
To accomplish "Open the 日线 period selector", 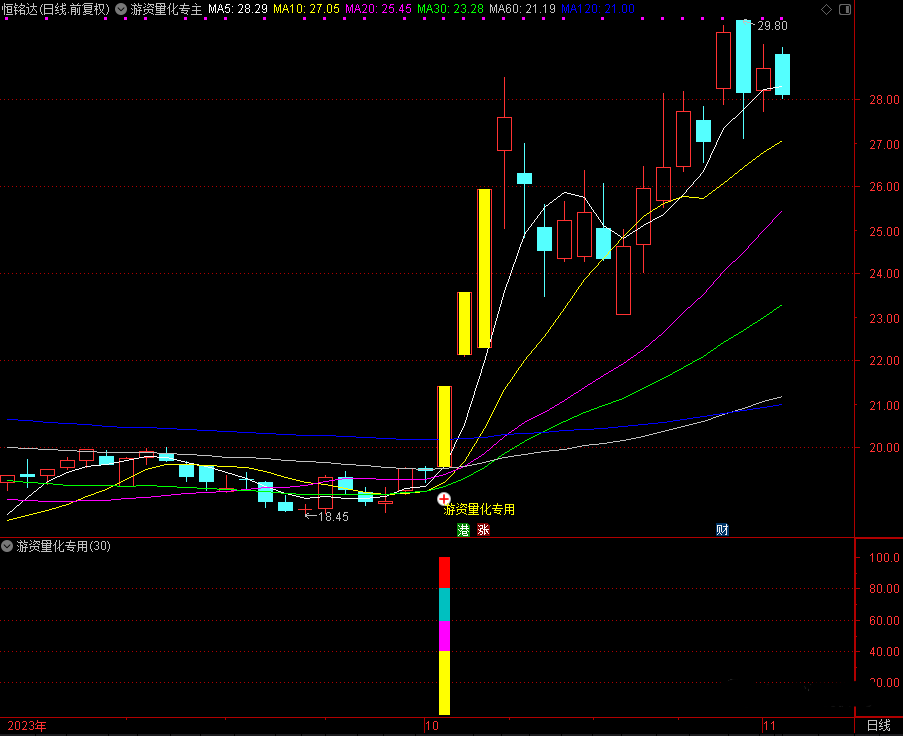I will (x=878, y=725).
